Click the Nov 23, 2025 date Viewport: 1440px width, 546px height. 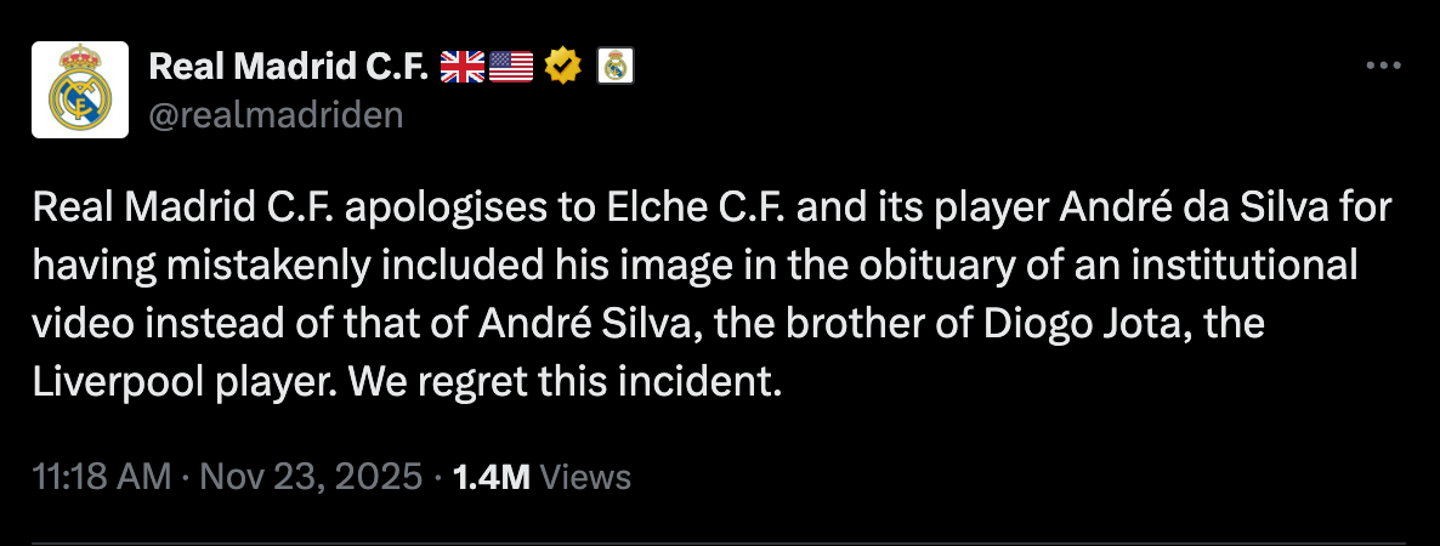(311, 476)
